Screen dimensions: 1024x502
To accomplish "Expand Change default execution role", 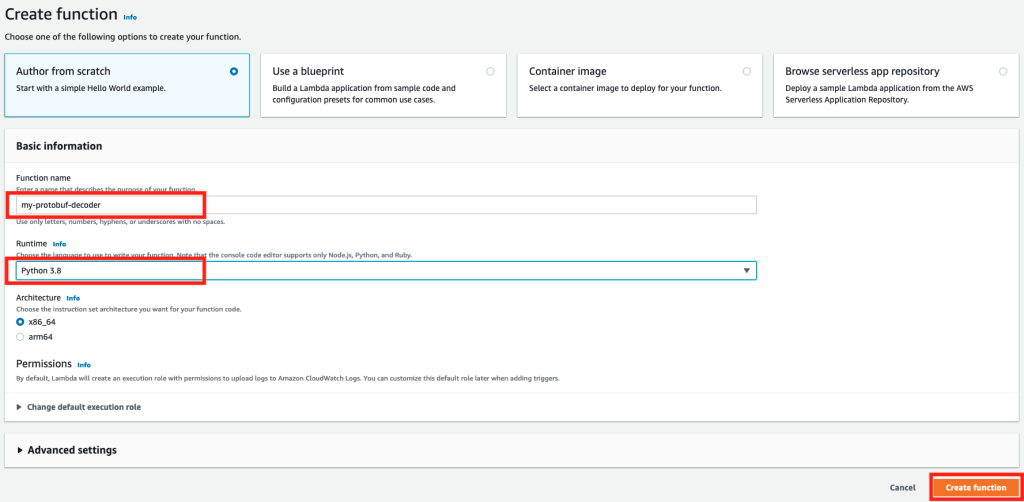I will point(21,407).
